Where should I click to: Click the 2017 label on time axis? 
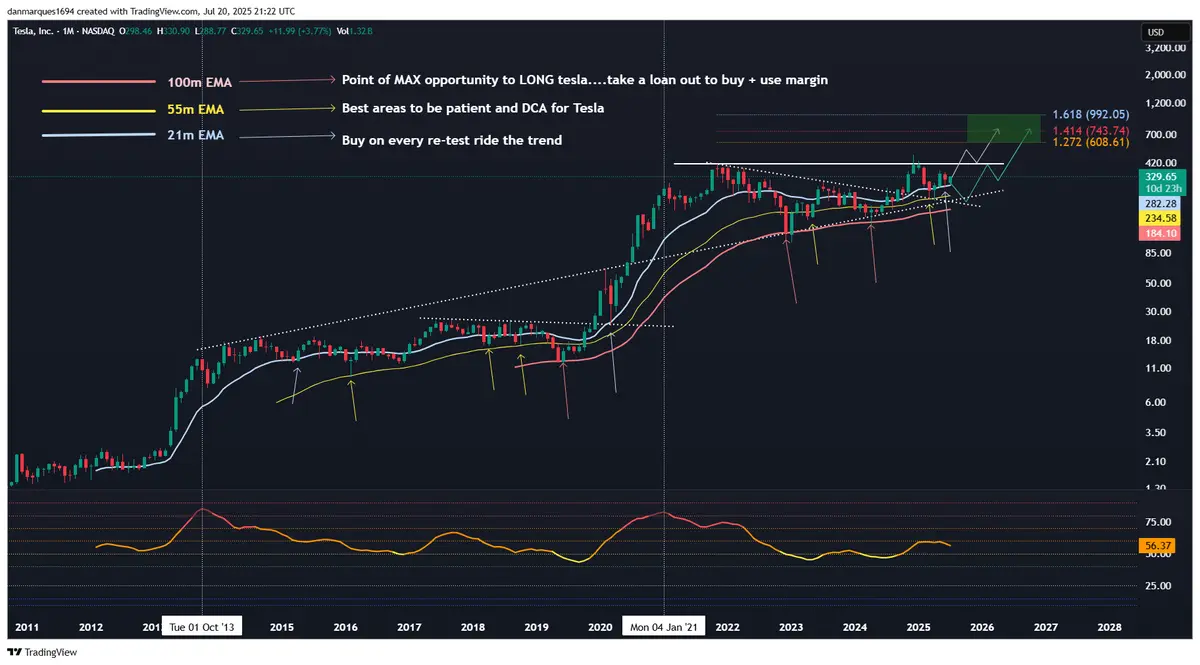[x=409, y=628]
